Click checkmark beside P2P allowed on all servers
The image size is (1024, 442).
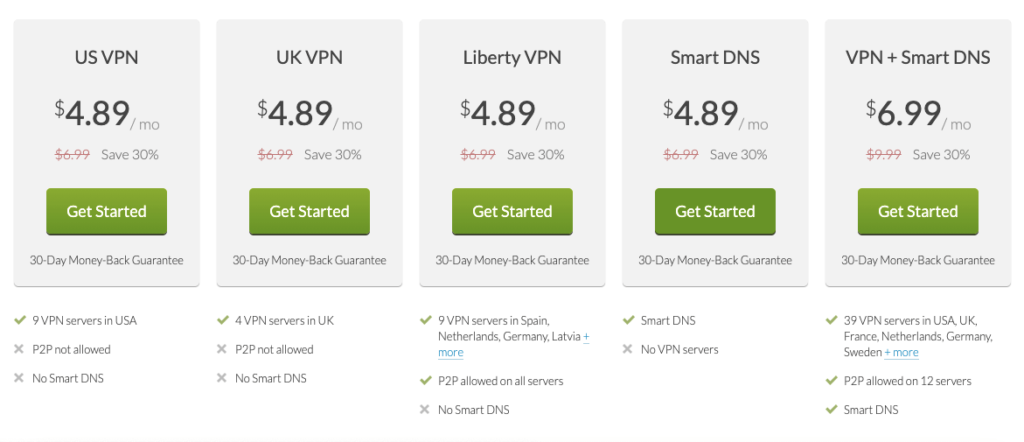(x=425, y=381)
